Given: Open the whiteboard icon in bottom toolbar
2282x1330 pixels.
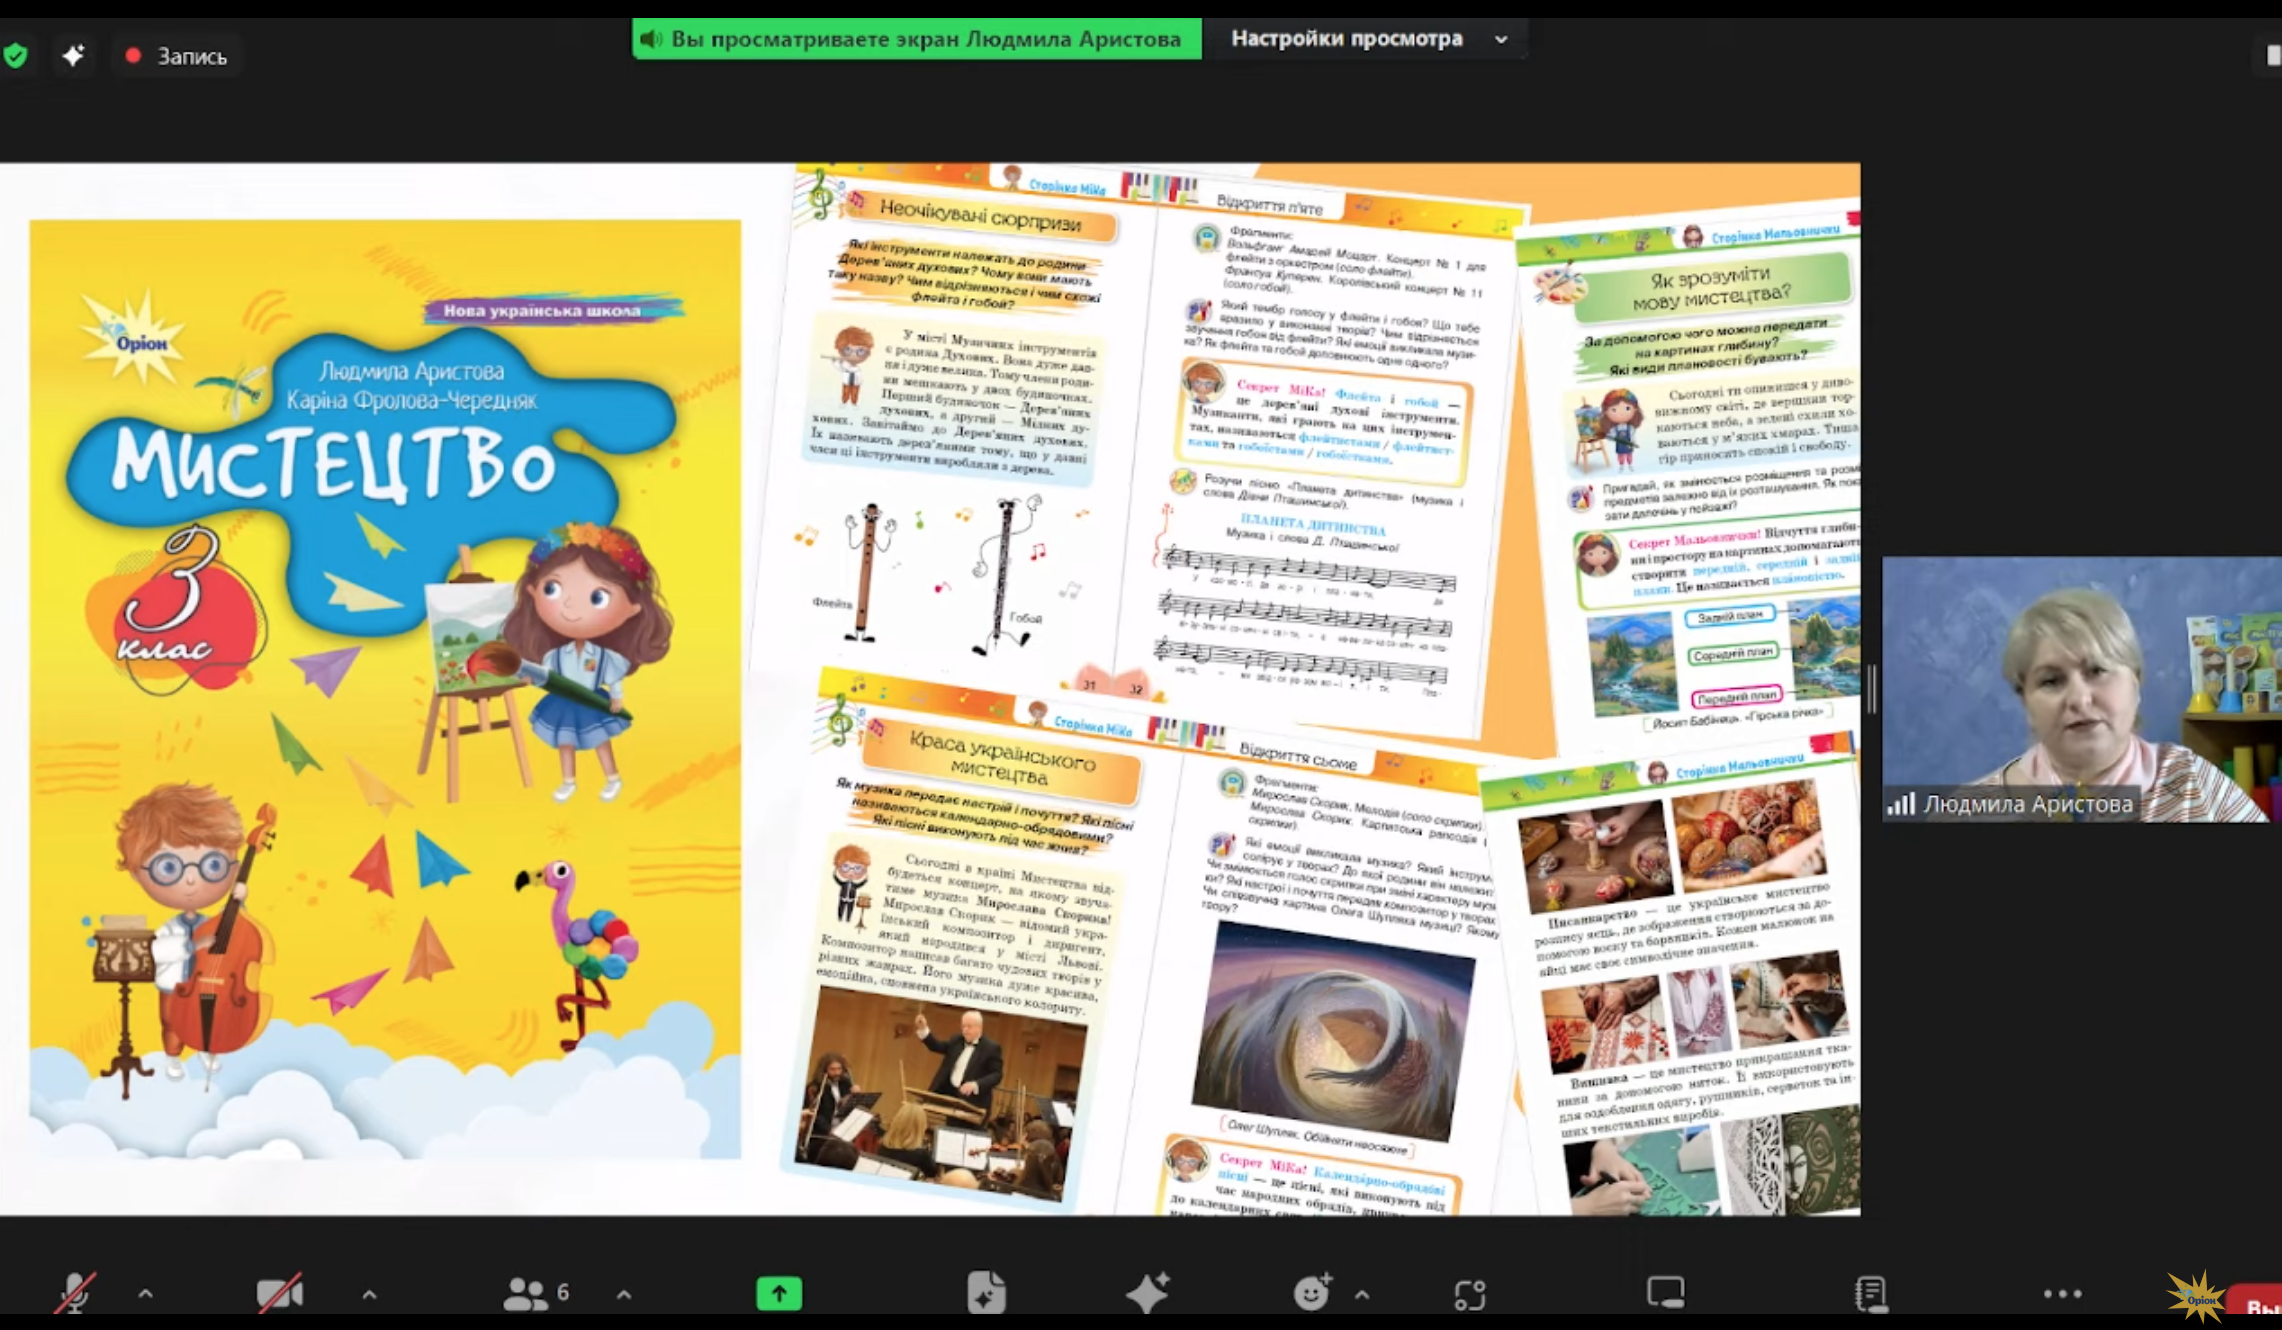Looking at the screenshot, I should (1666, 1292).
